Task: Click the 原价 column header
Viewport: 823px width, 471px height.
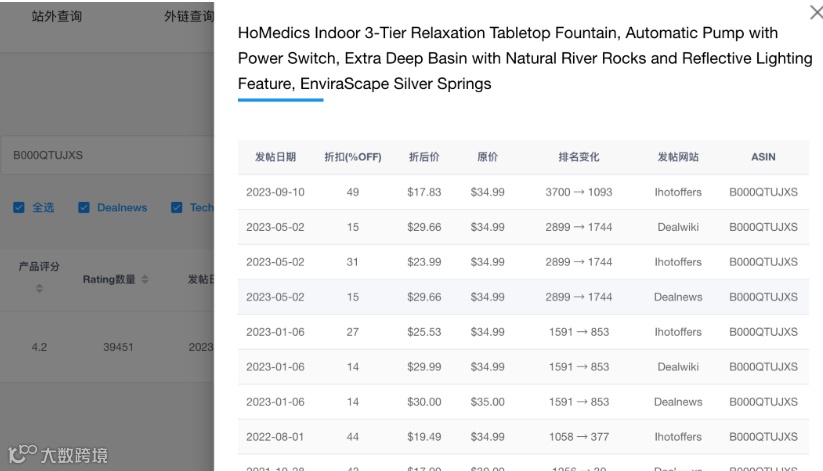Action: pyautogui.click(x=488, y=157)
